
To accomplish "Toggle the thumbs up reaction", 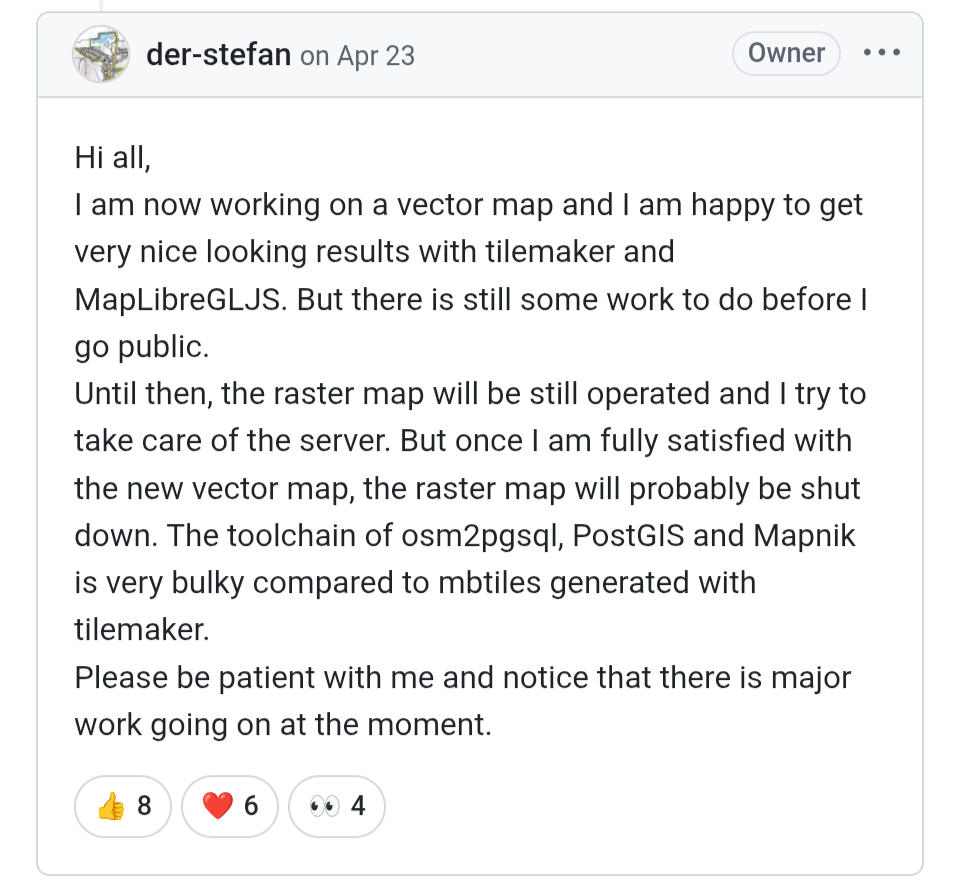I will tap(123, 806).
